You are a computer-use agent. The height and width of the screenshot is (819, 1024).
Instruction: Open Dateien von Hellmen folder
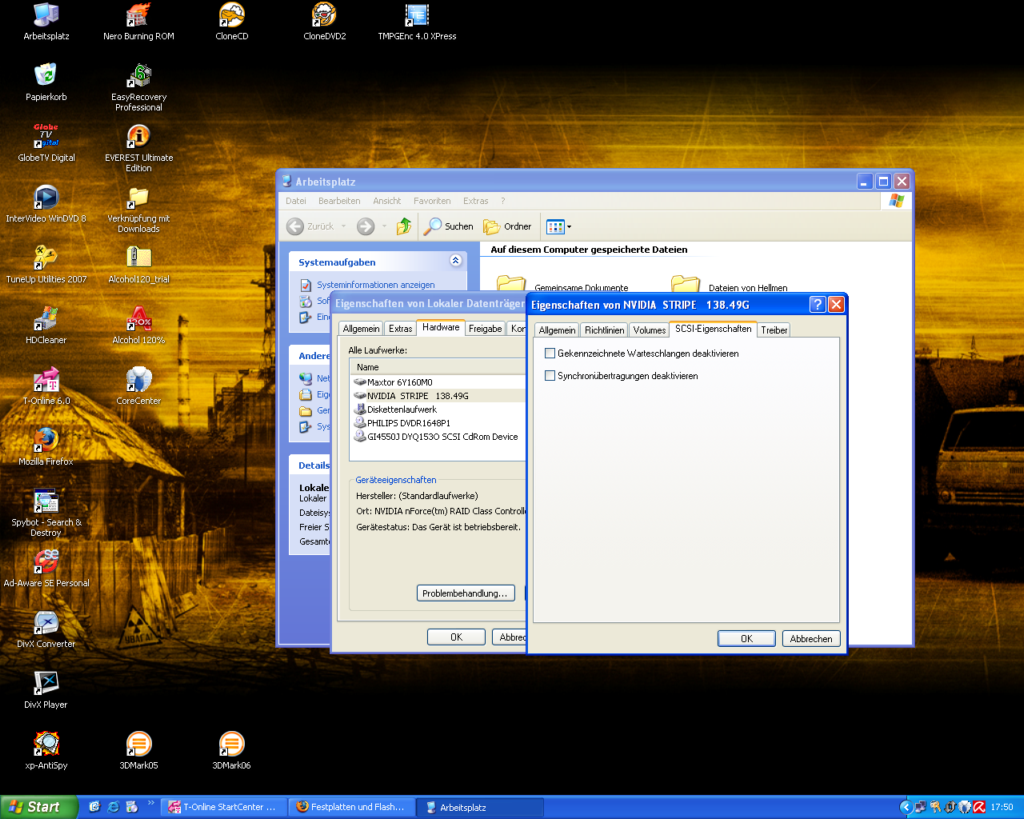pos(729,285)
